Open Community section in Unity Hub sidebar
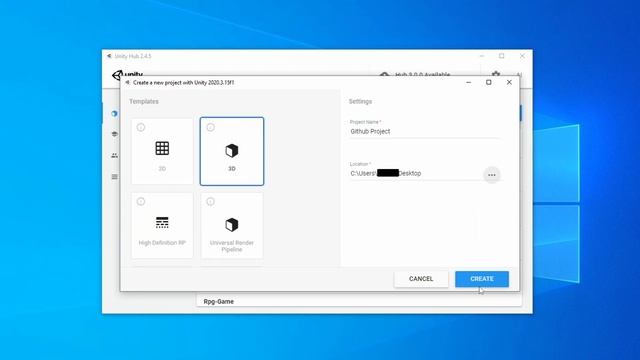Viewport: 640px width, 360px height. point(114,156)
